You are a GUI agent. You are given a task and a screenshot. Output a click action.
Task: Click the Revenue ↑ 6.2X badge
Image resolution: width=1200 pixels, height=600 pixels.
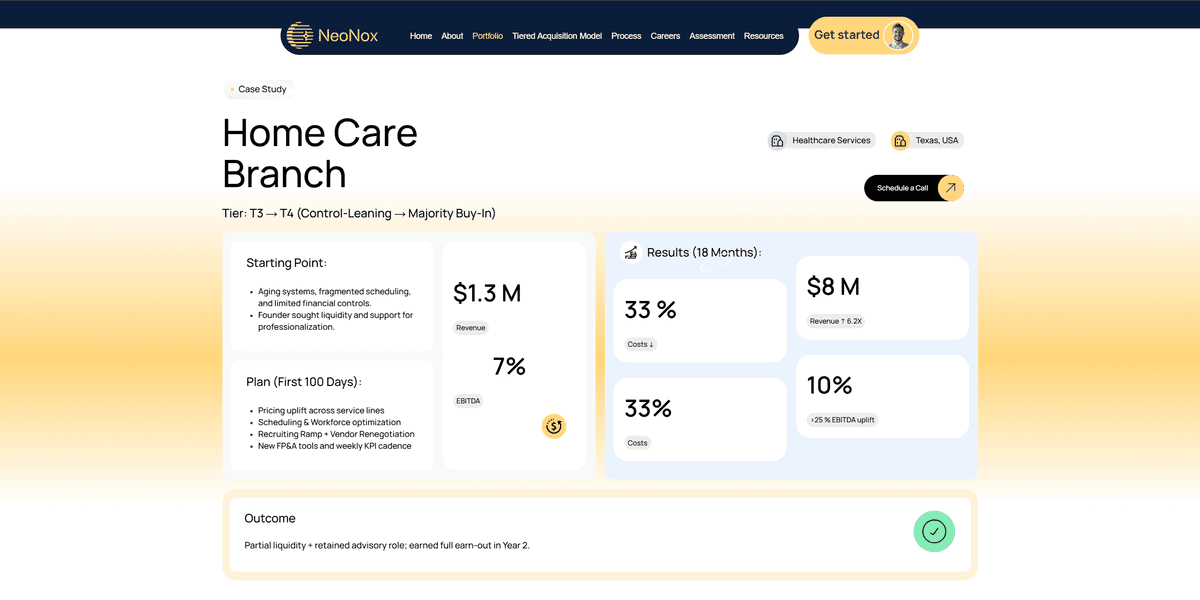pyautogui.click(x=836, y=321)
